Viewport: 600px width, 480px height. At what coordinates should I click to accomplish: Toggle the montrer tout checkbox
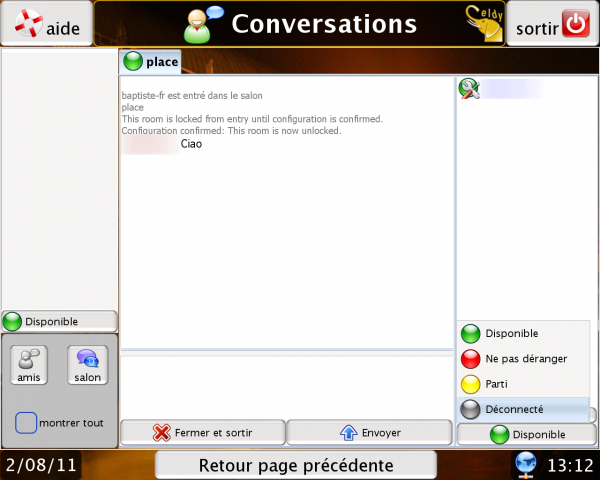pos(27,423)
